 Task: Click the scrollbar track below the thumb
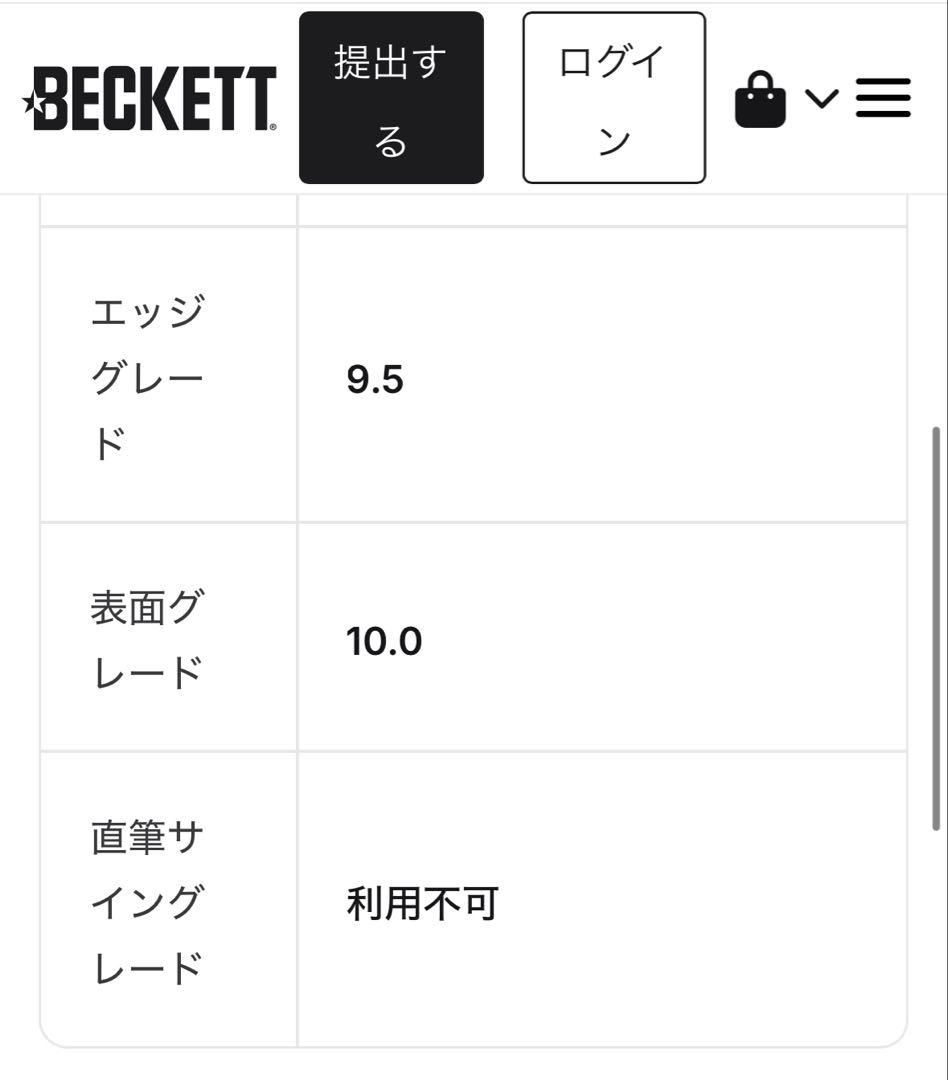[936, 950]
